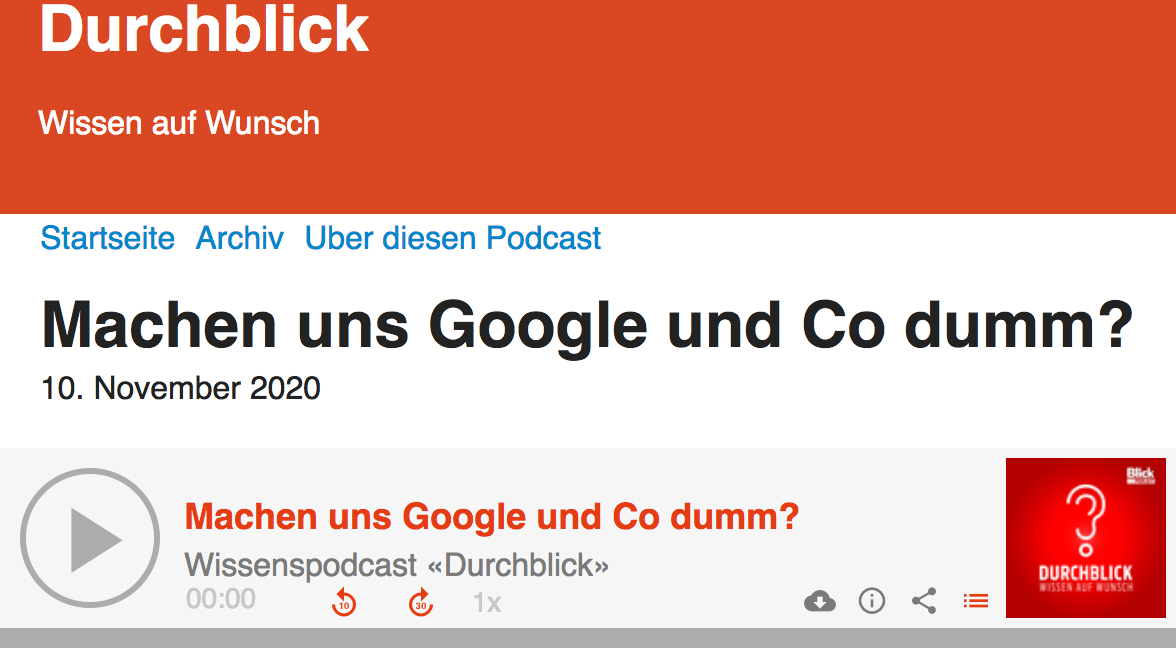The height and width of the screenshot is (648, 1176).
Task: Click the orange episode title in player
Action: 492,517
